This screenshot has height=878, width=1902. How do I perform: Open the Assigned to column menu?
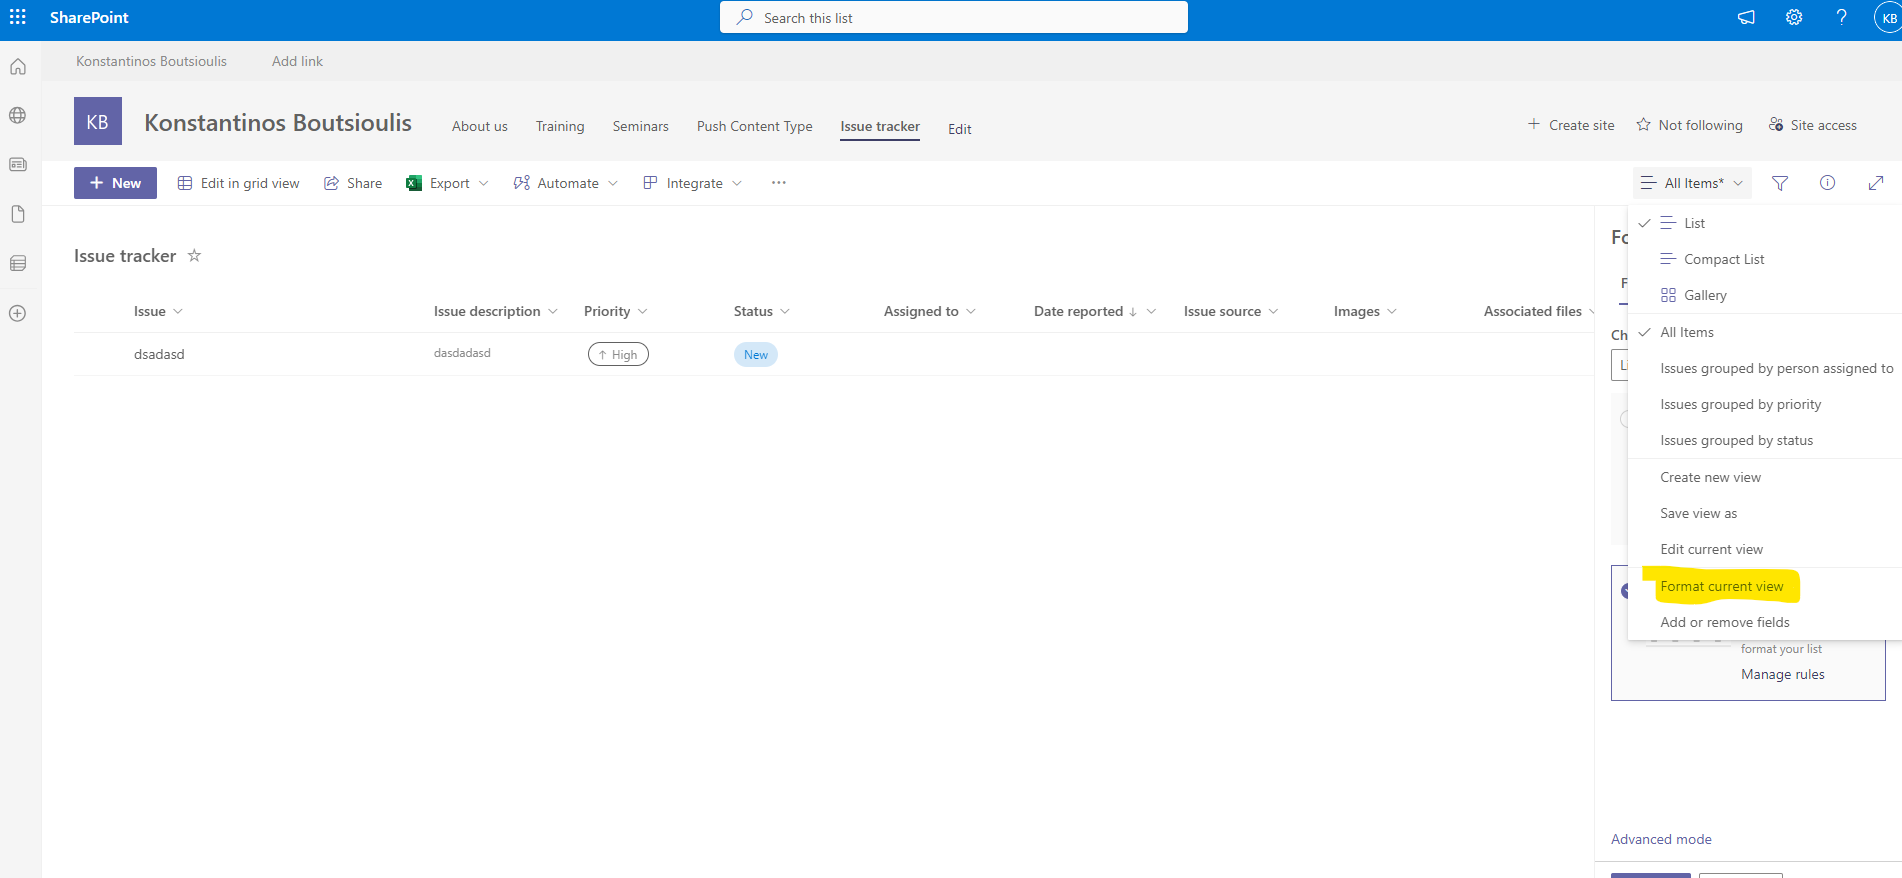click(x=929, y=311)
